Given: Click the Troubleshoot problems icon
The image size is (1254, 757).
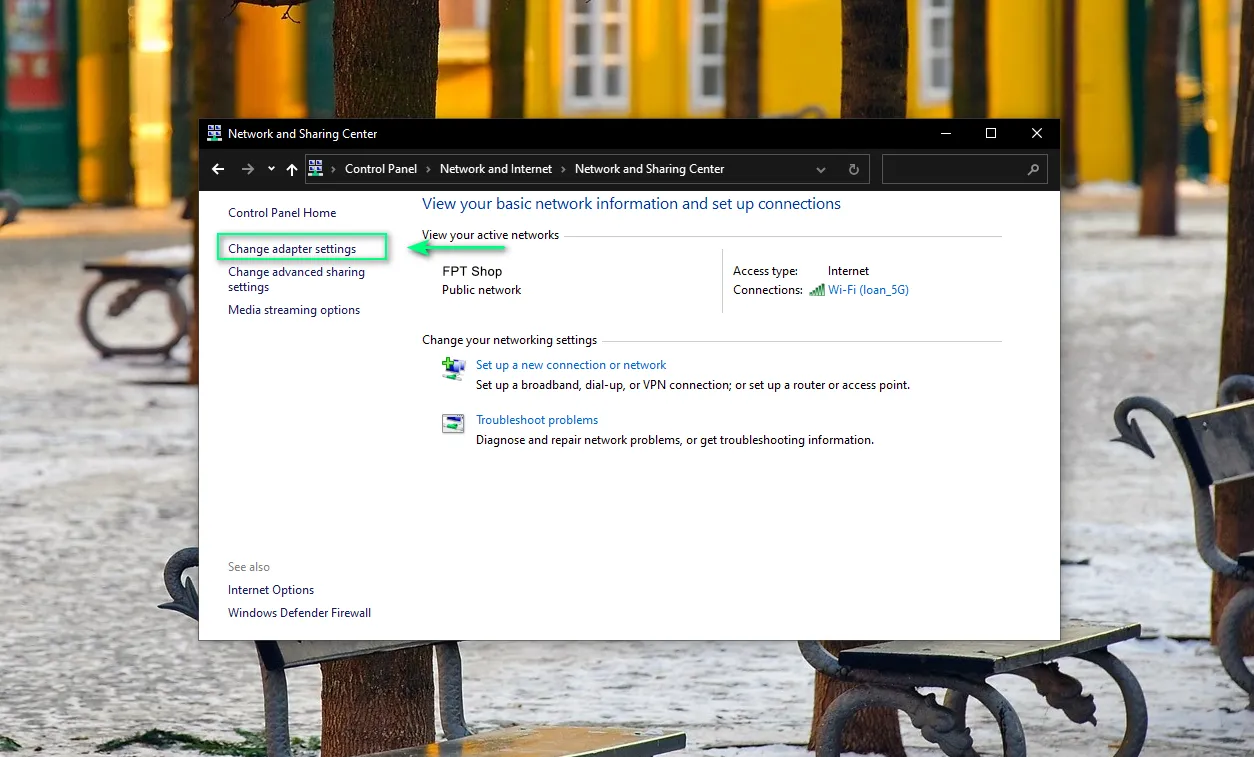Looking at the screenshot, I should click(x=454, y=423).
